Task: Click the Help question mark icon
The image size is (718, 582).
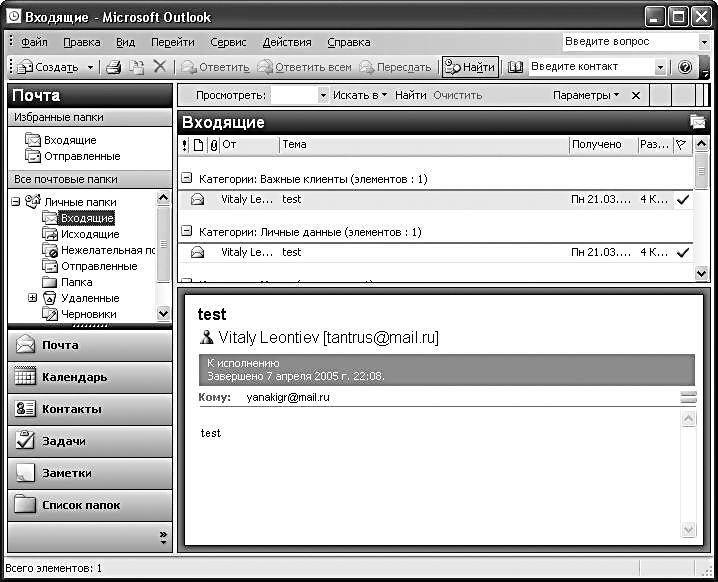Action: pos(685,67)
